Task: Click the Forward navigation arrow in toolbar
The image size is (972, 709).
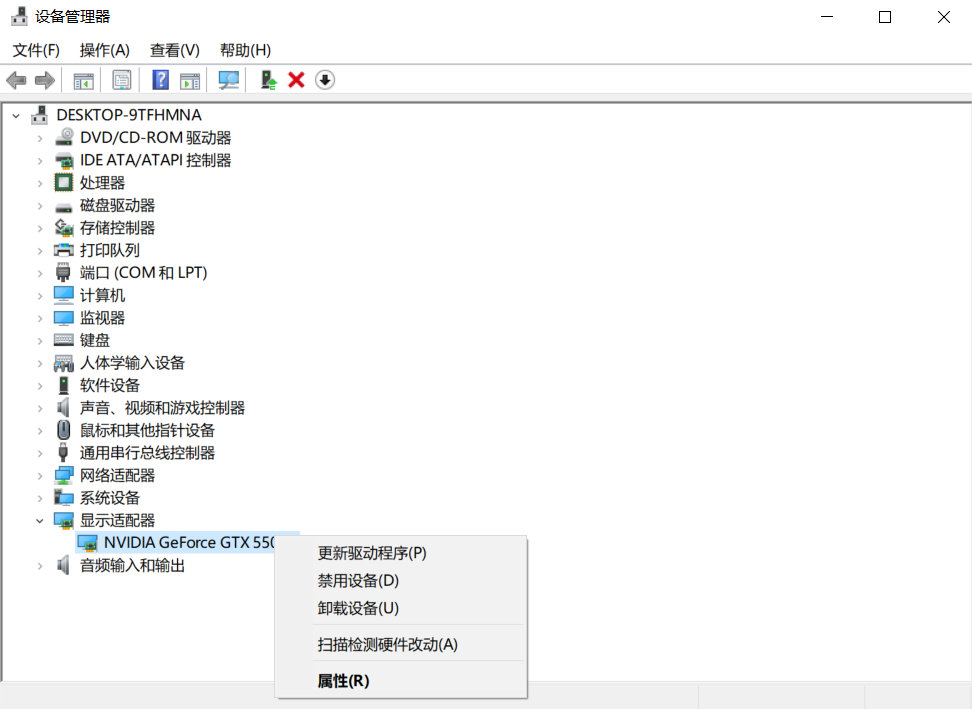Action: (x=45, y=79)
